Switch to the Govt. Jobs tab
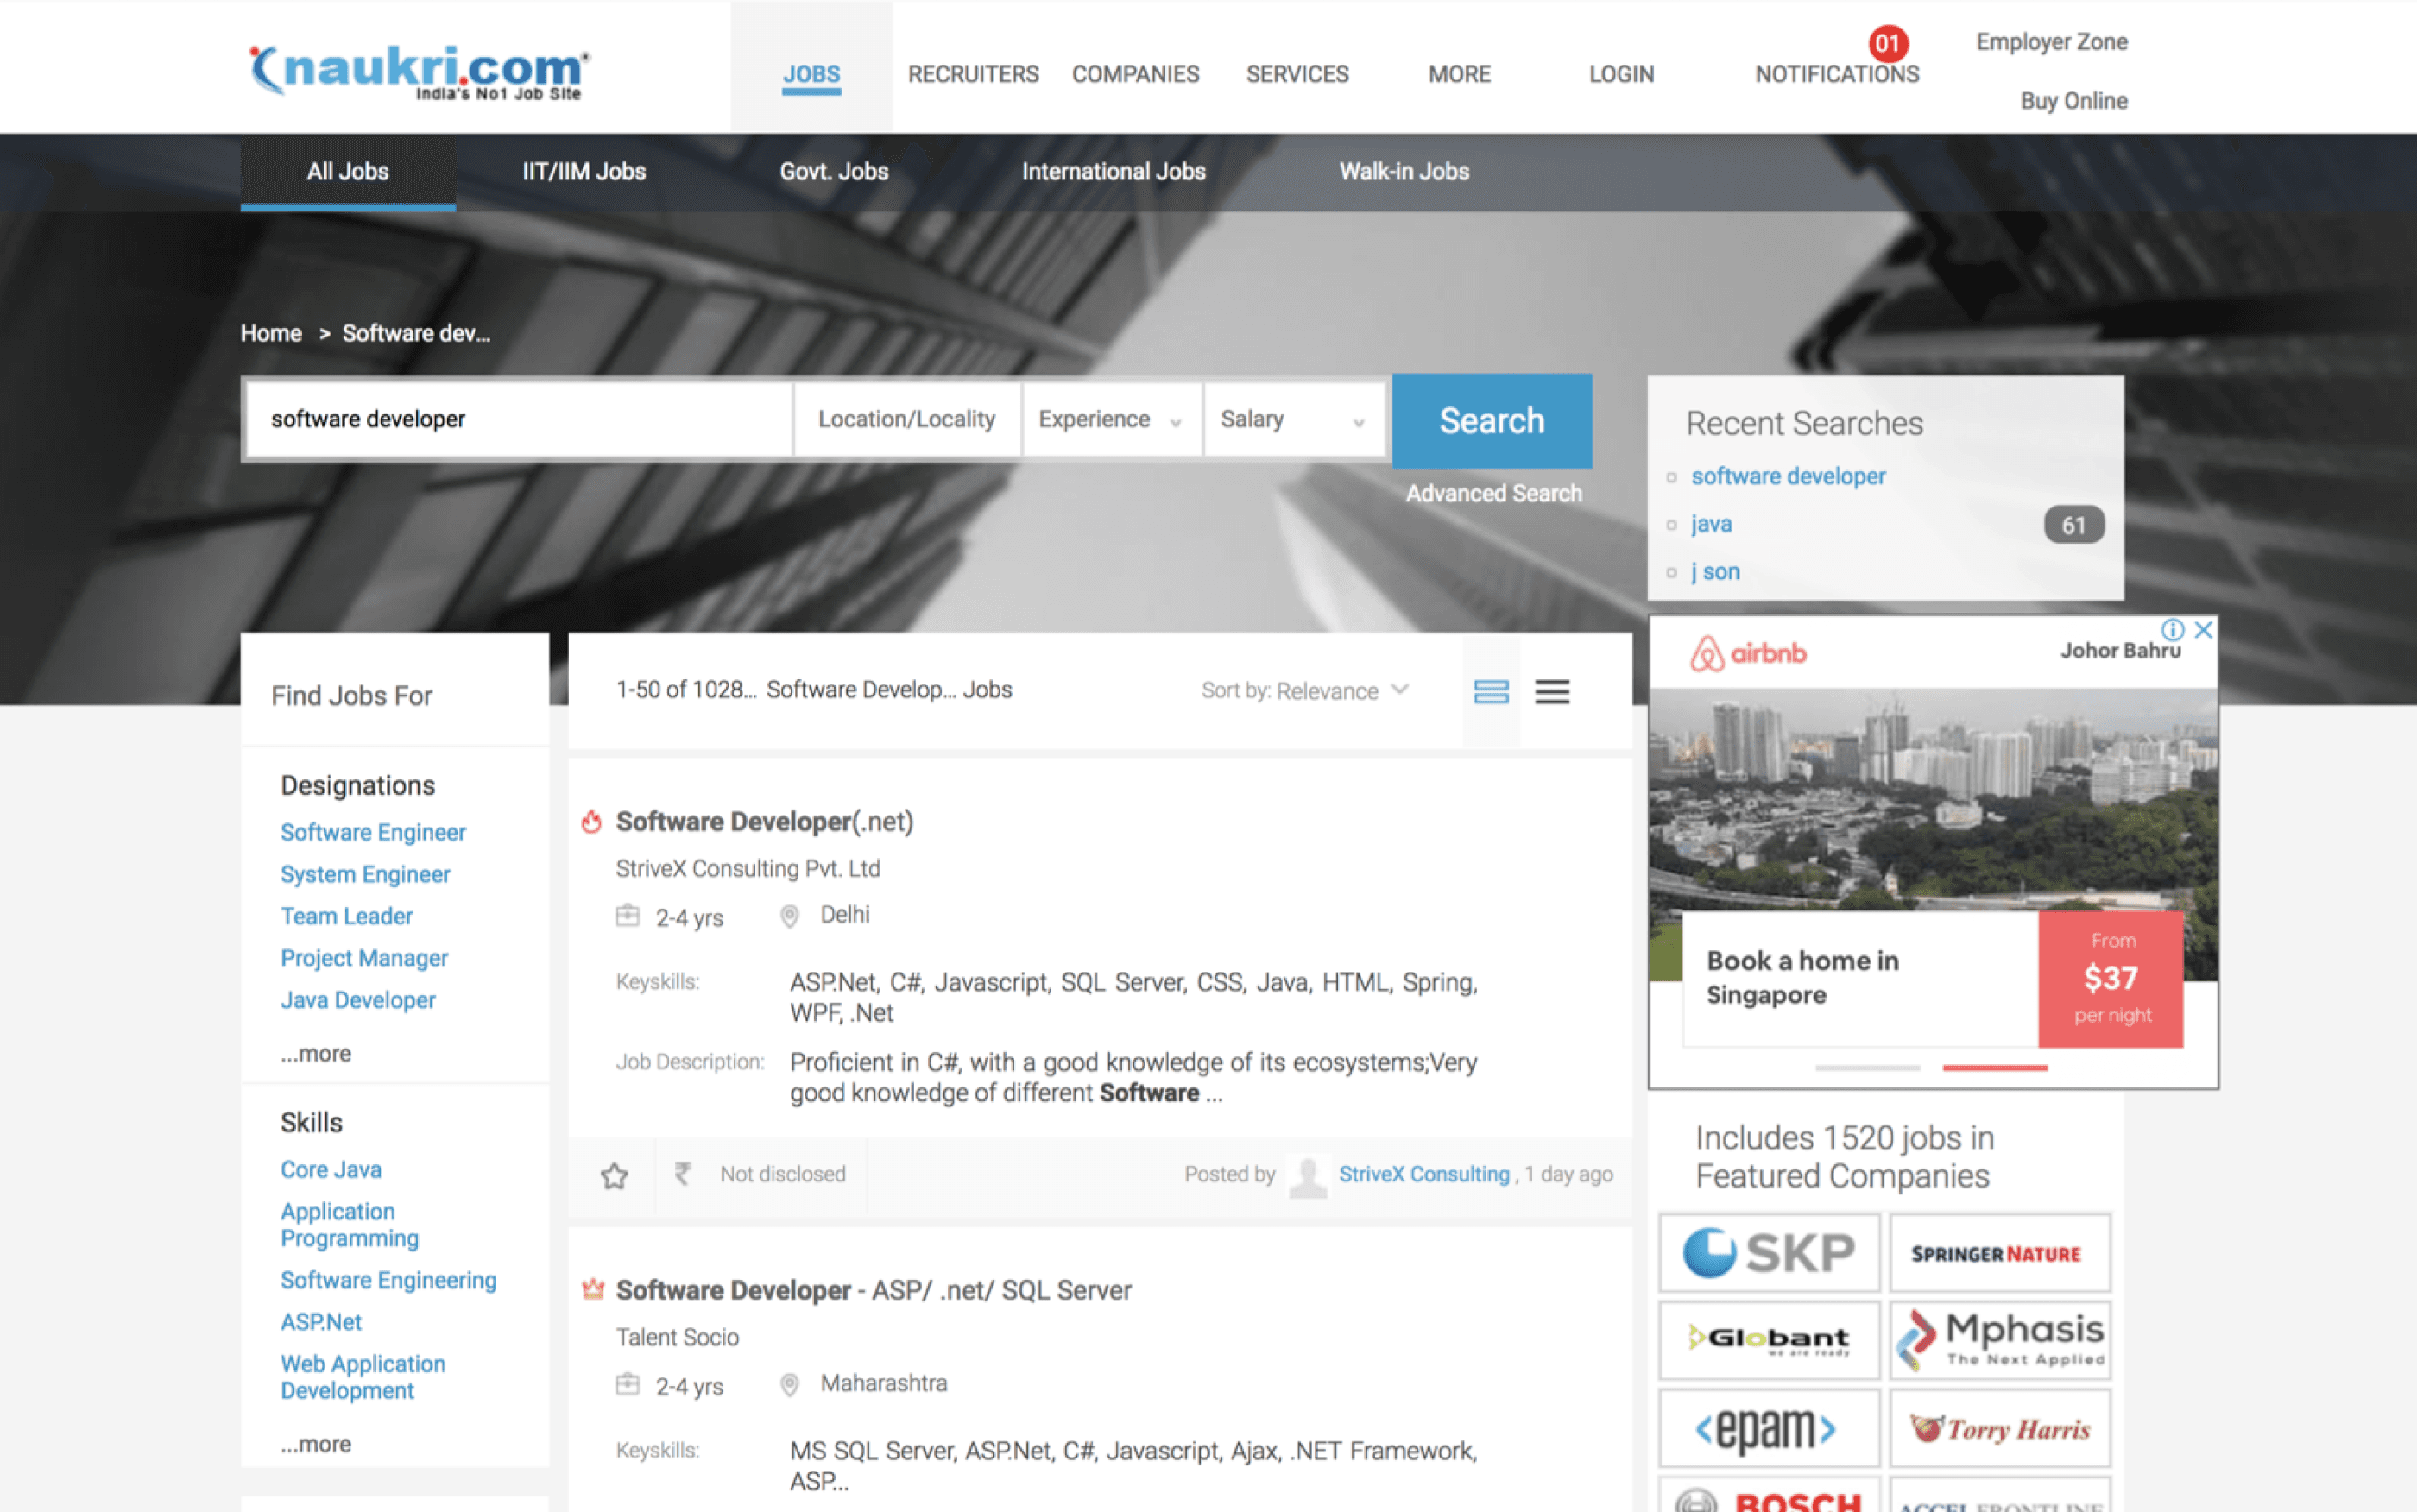Screen dimensions: 2417x1512 [x=833, y=171]
